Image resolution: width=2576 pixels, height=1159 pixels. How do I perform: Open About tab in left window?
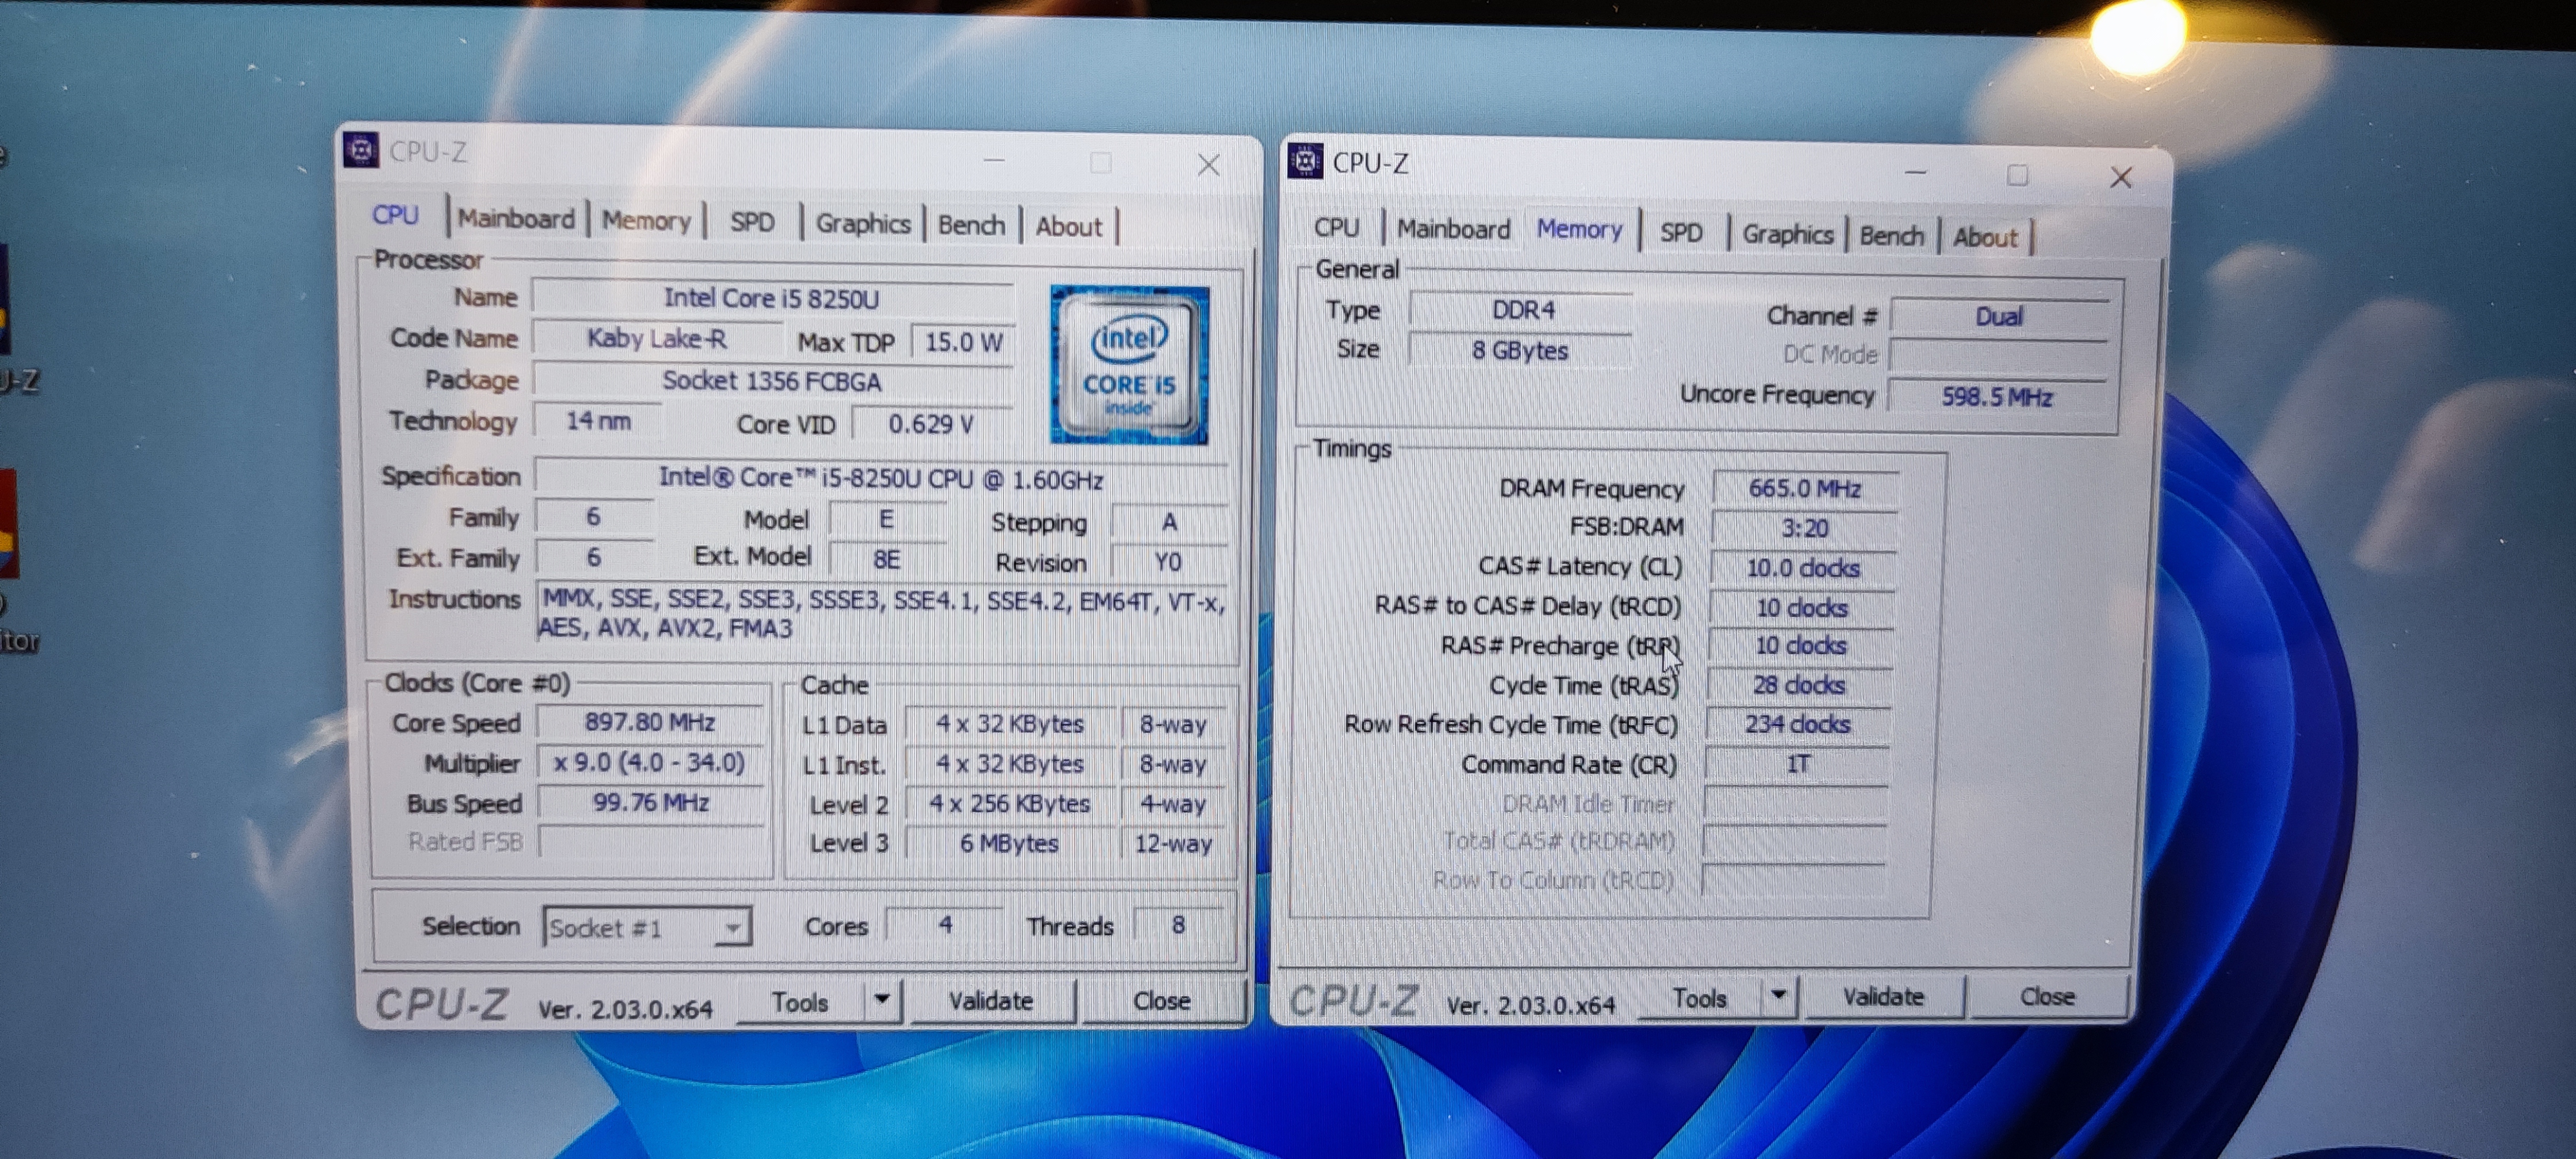click(x=1067, y=227)
